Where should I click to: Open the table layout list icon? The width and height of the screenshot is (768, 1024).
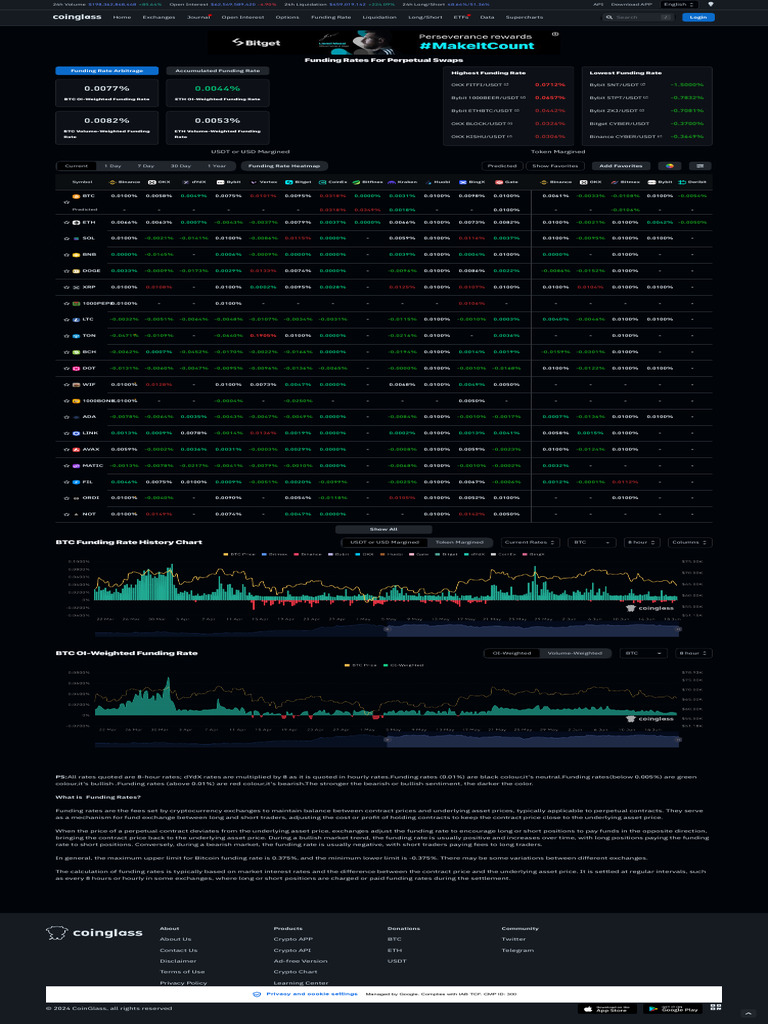[700, 166]
